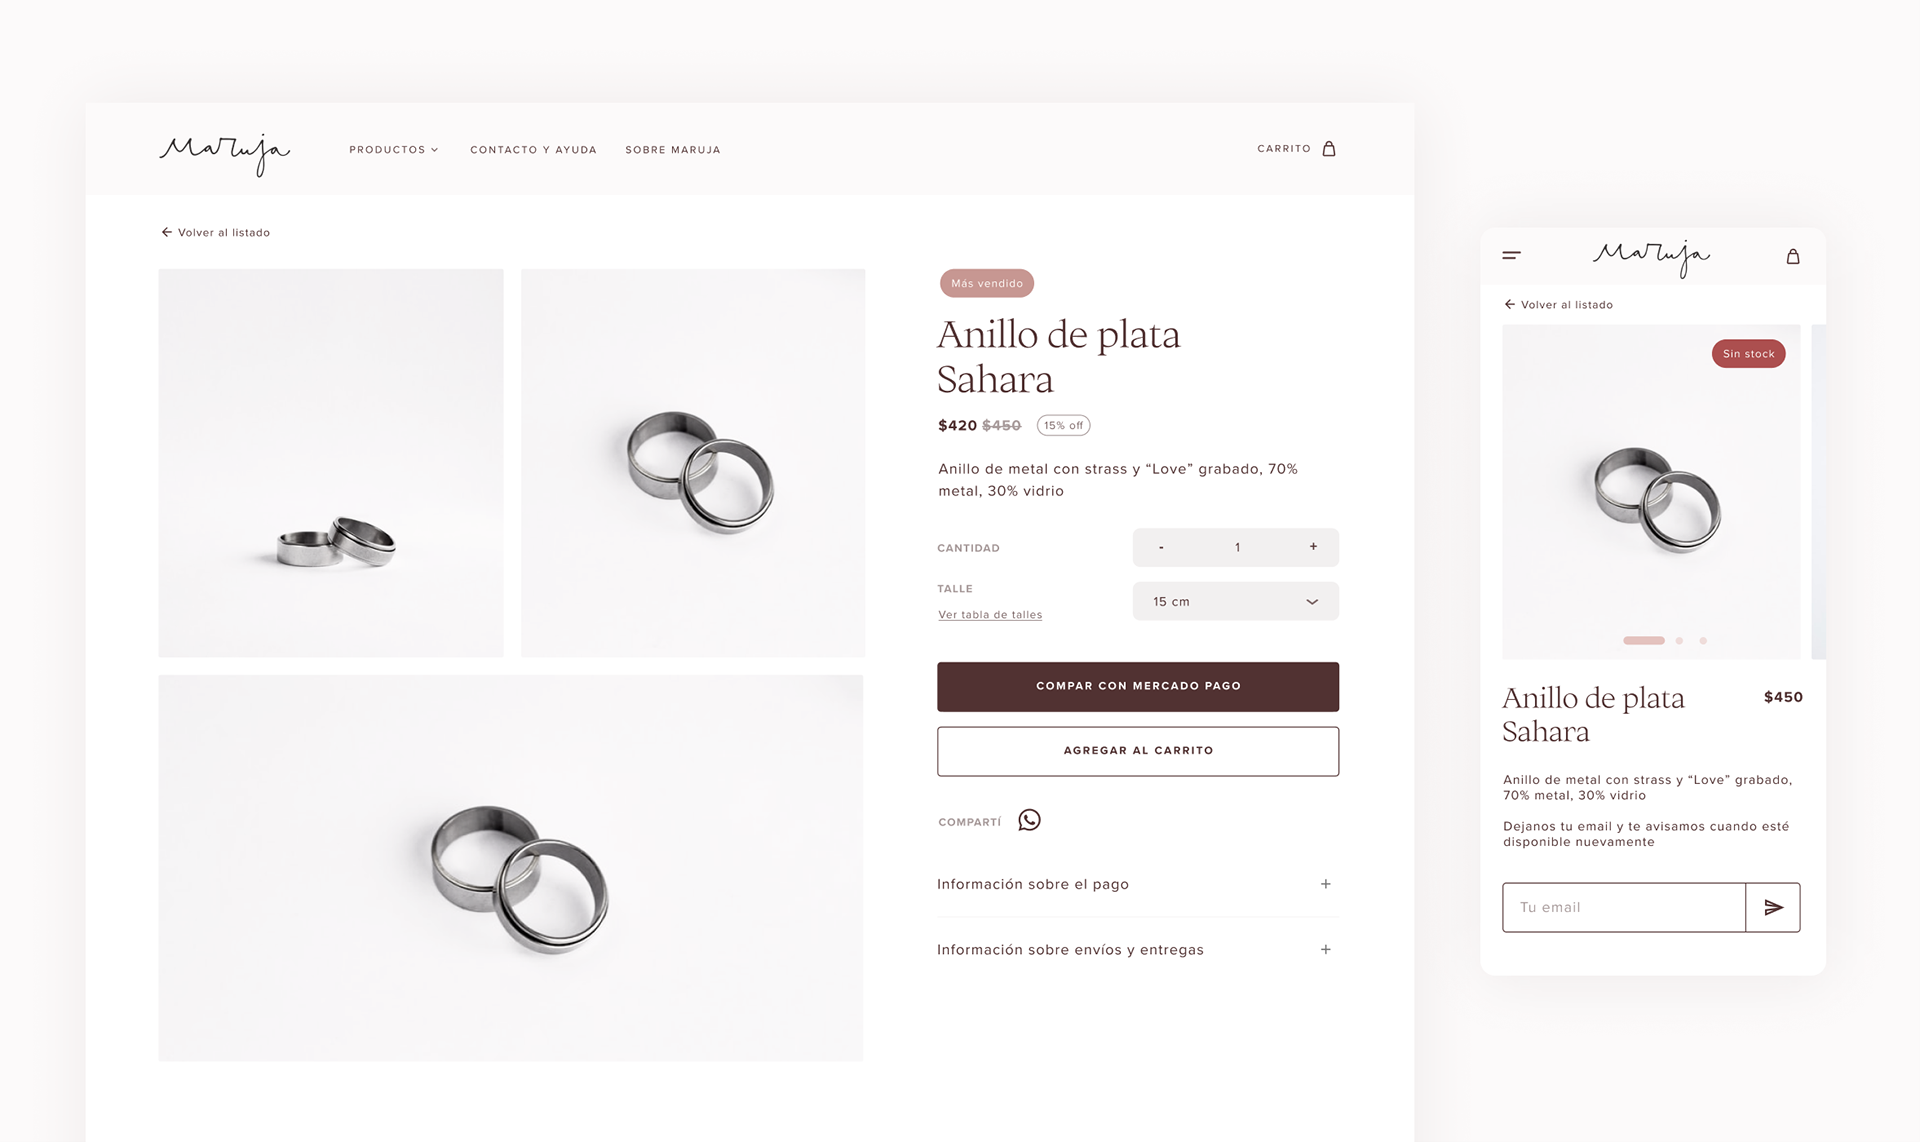Tap the mobile shopping bag icon
This screenshot has width=1920, height=1142.
pos(1793,257)
